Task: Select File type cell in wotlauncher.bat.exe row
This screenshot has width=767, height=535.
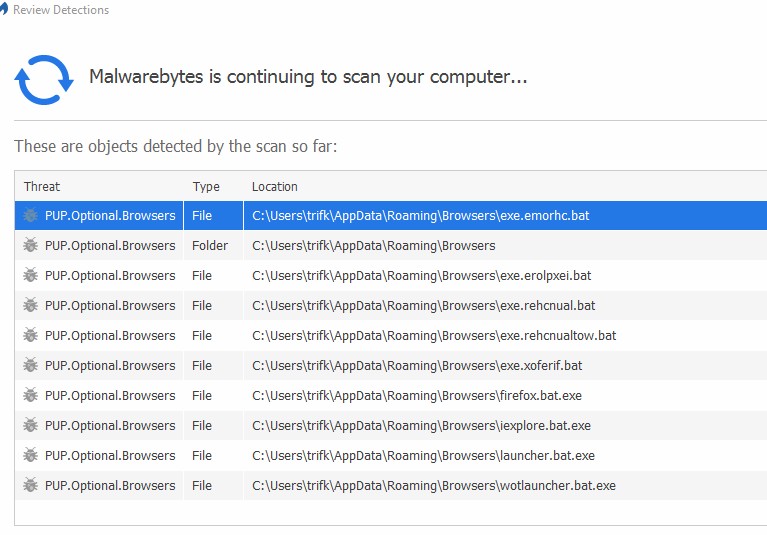Action: point(202,485)
